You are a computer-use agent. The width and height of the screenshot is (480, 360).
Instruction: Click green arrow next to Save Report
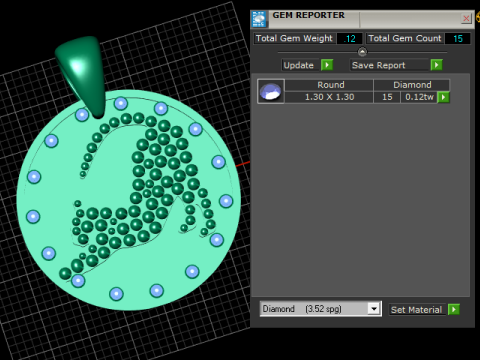tap(436, 65)
